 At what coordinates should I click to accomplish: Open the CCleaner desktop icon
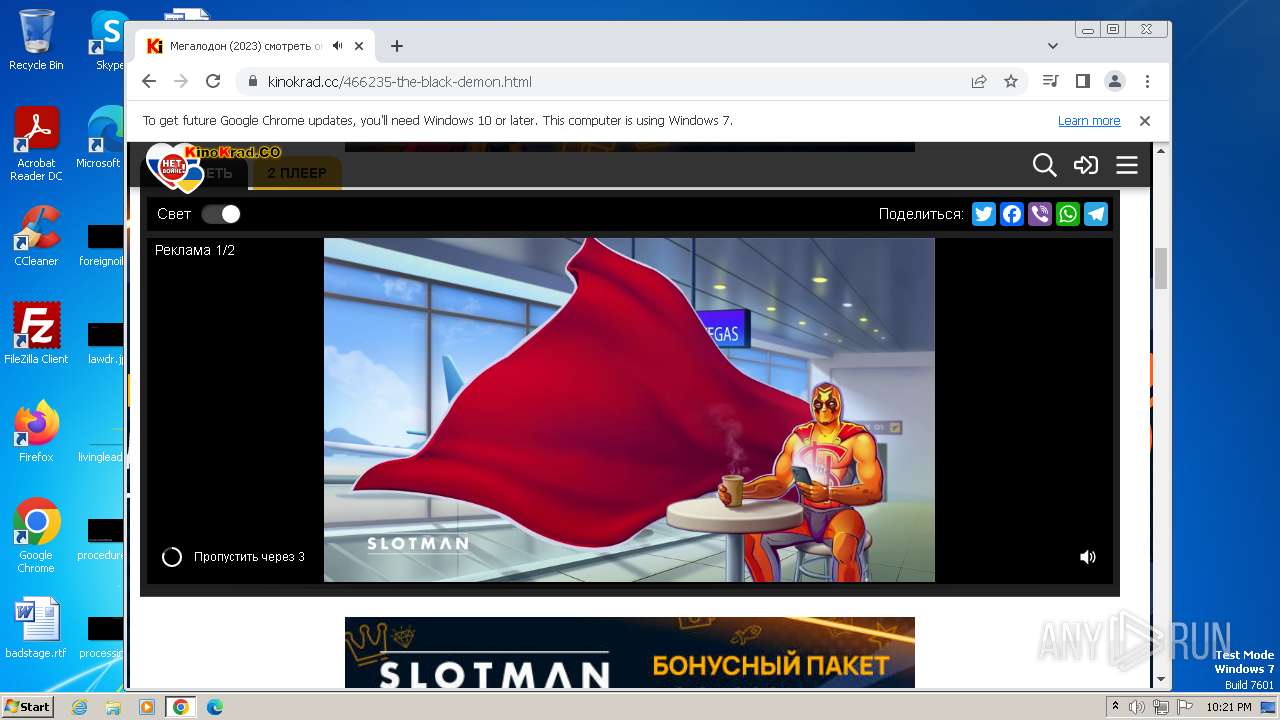(x=36, y=236)
